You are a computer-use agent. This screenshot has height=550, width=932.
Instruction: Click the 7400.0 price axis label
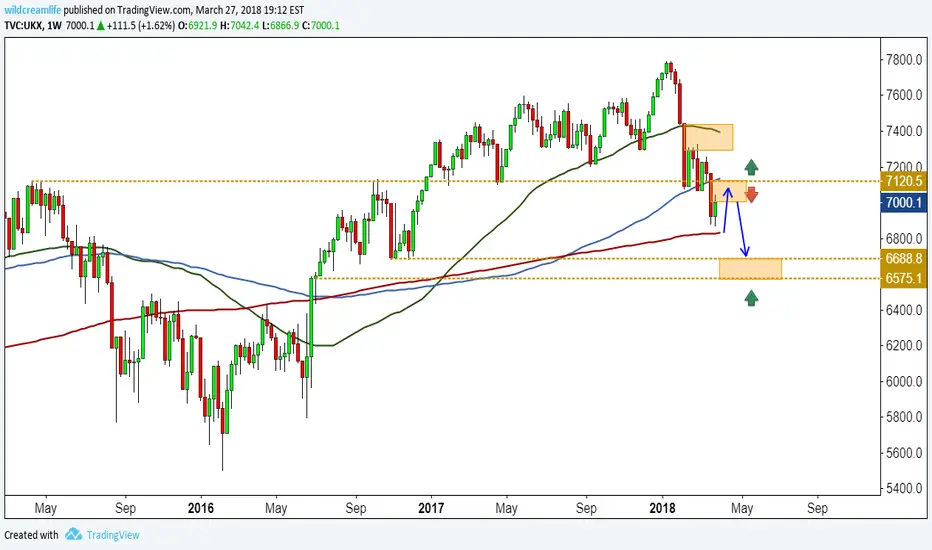coord(904,131)
